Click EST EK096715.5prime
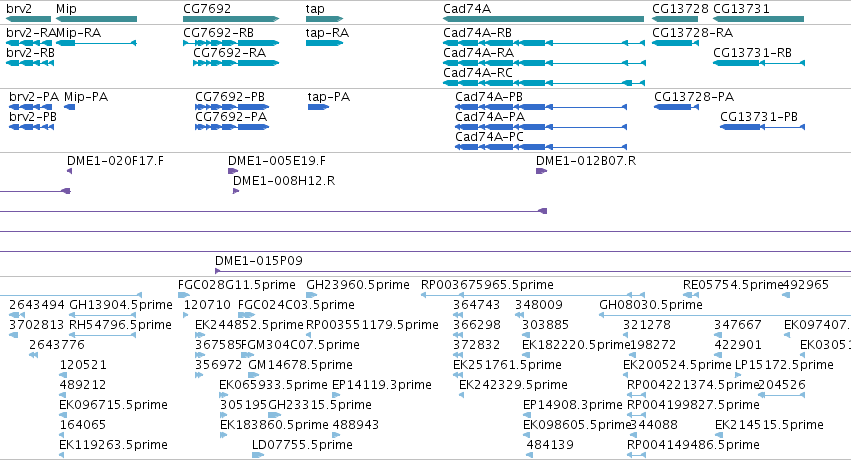 point(63,416)
